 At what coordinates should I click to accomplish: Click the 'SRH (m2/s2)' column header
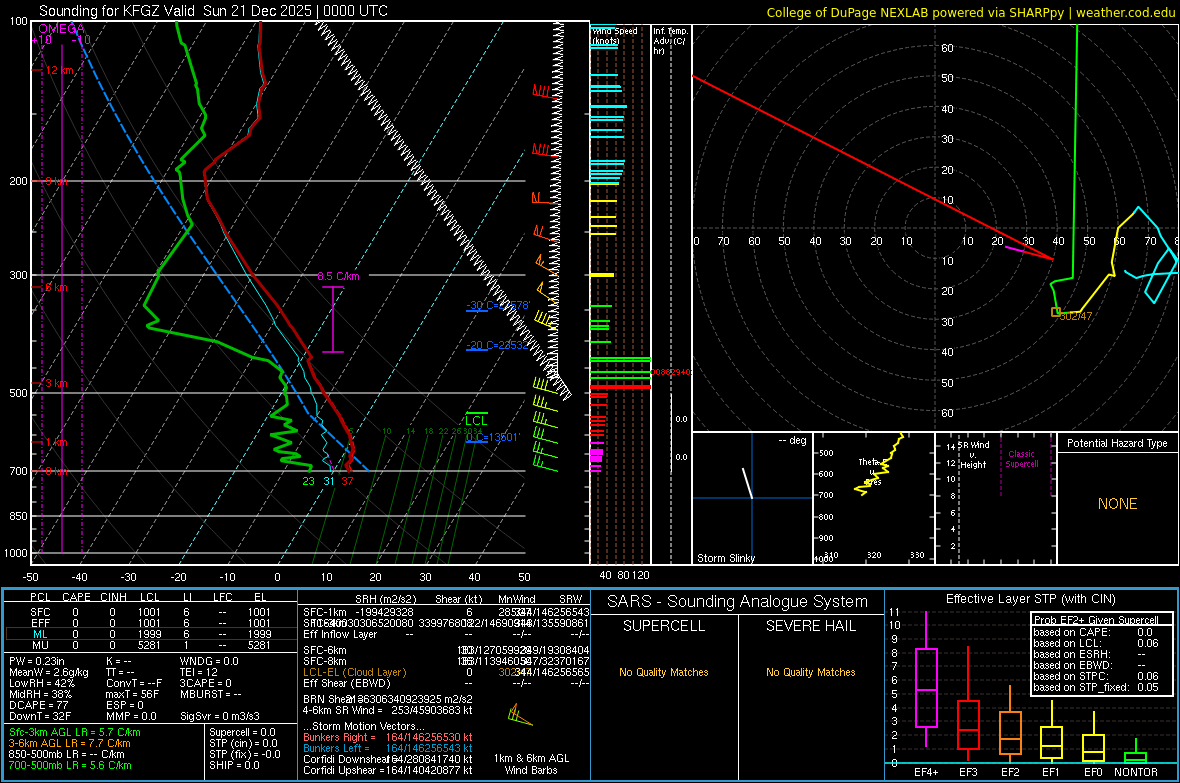pyautogui.click(x=388, y=599)
